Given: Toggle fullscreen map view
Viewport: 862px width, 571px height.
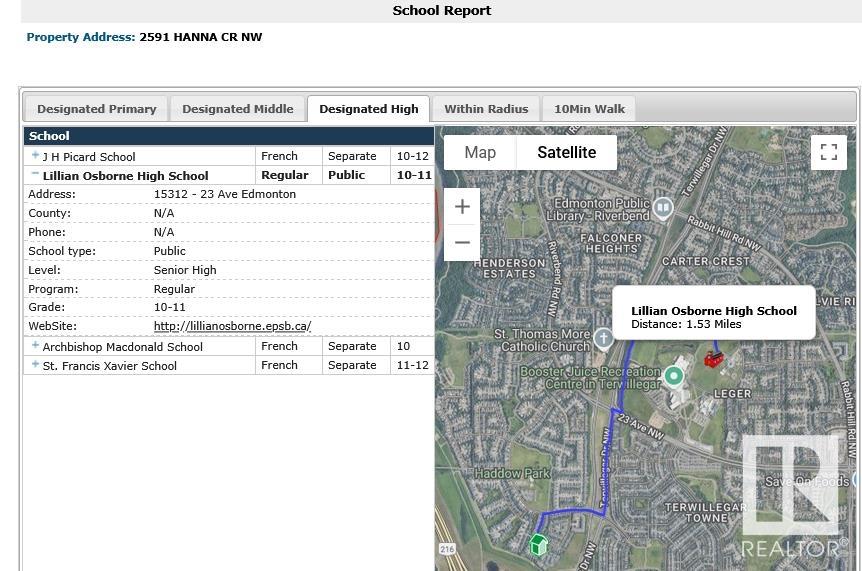Looking at the screenshot, I should [x=828, y=152].
